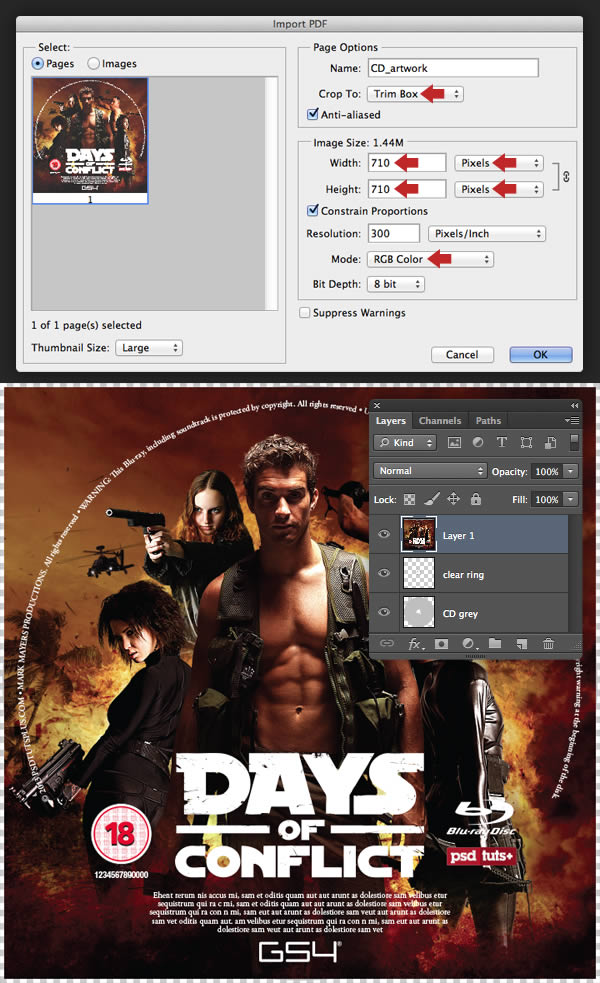Screen dimensions: 600x983
Task: Click the lock all padlock icon
Action: 476,499
